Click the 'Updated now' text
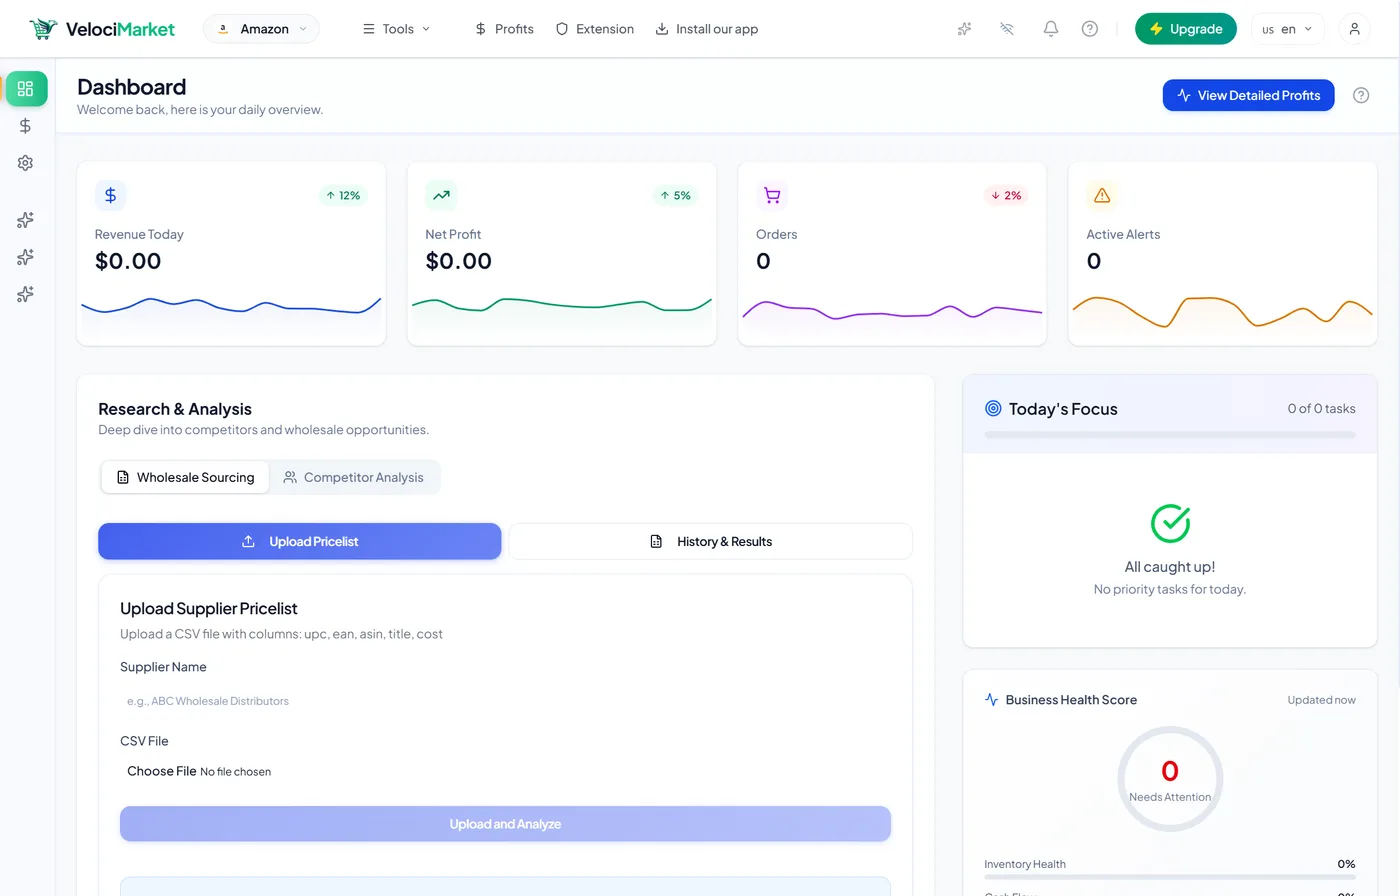Image resolution: width=1400 pixels, height=896 pixels. click(1321, 700)
